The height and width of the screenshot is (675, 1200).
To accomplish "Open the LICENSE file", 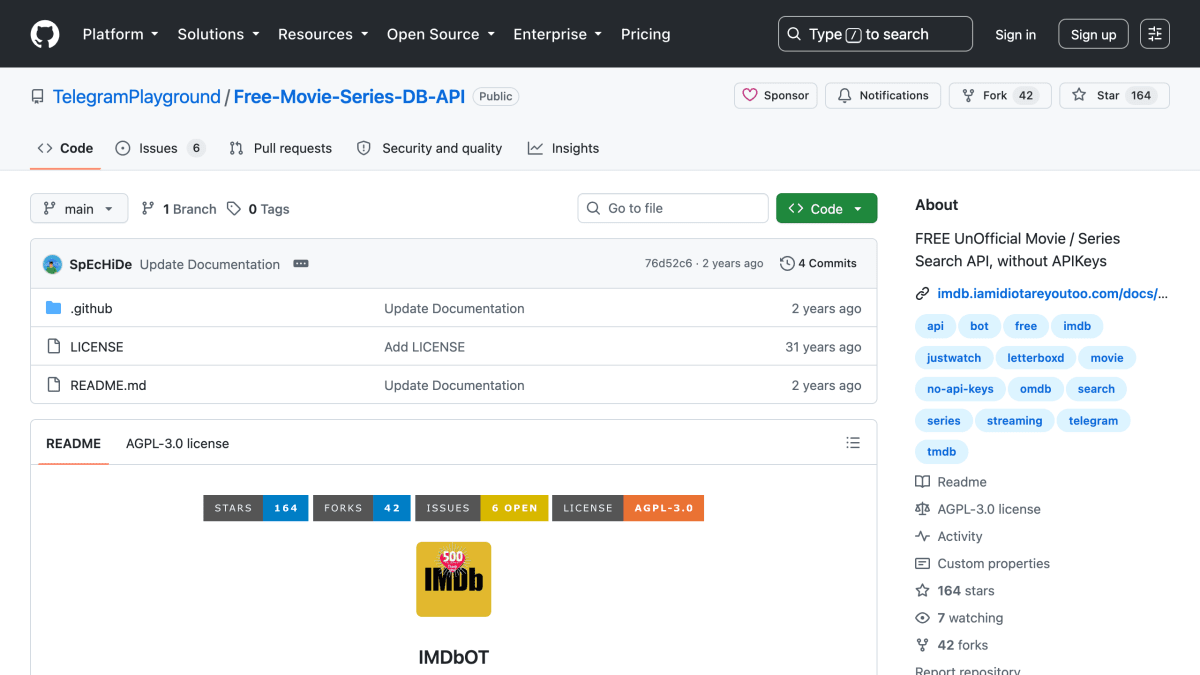I will tap(97, 347).
